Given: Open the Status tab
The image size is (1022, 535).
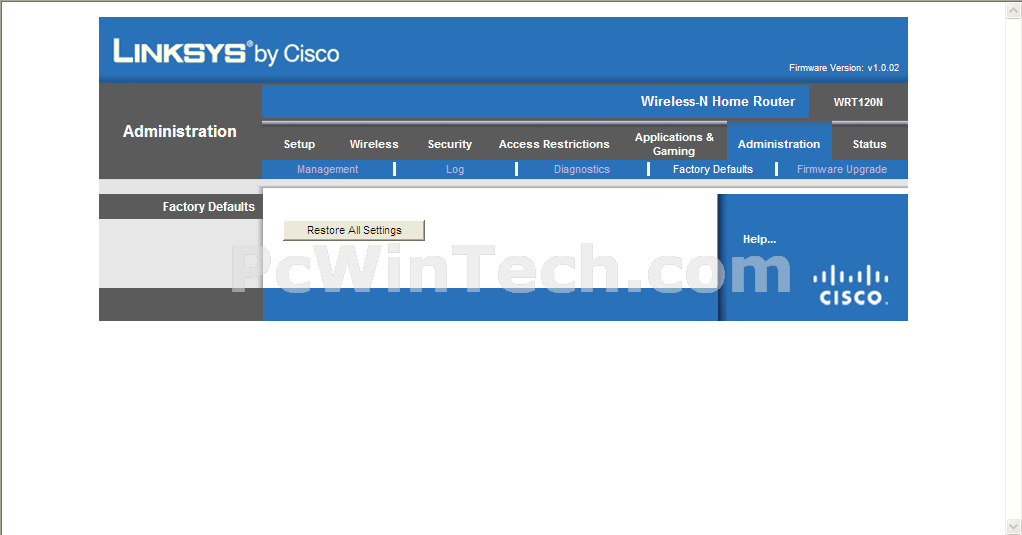Looking at the screenshot, I should click(869, 144).
